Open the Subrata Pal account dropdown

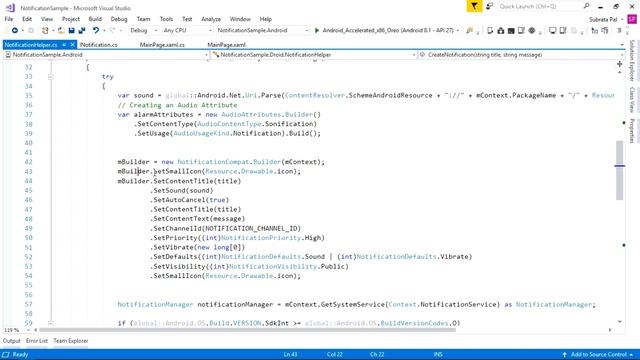point(606,19)
